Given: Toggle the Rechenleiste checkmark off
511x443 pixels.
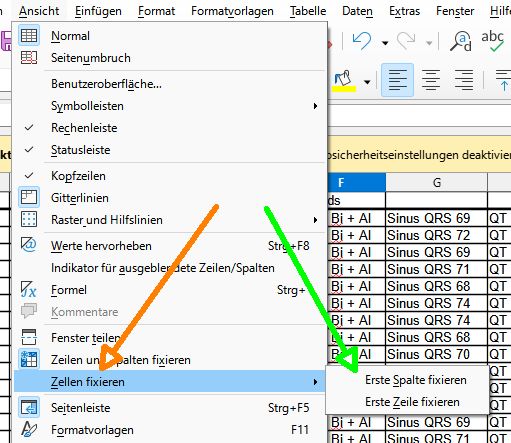Looking at the screenshot, I should point(29,128).
